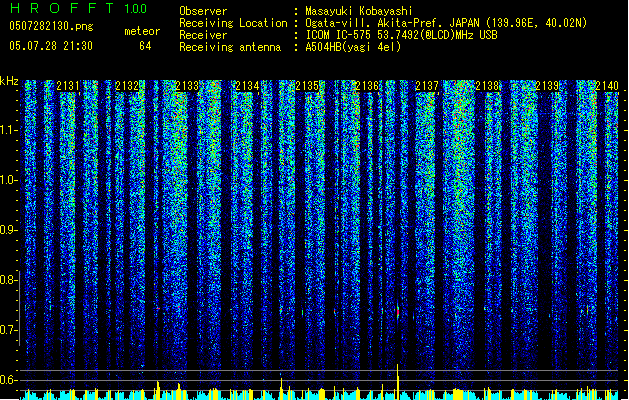Screen dimensions: 629x400
Task: Click the 2132 time marker
Action: point(127,86)
